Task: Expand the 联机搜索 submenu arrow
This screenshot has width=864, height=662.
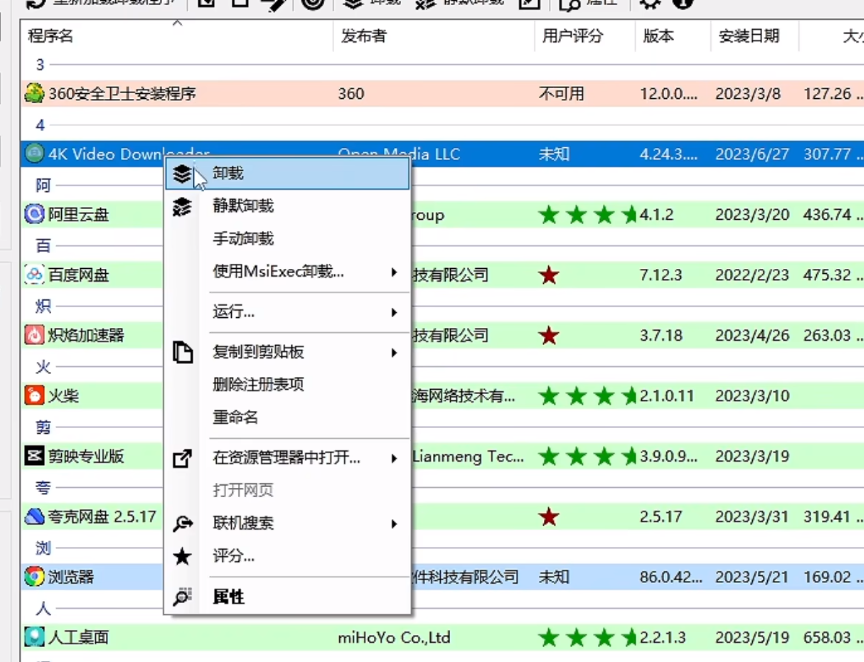Action: [394, 524]
